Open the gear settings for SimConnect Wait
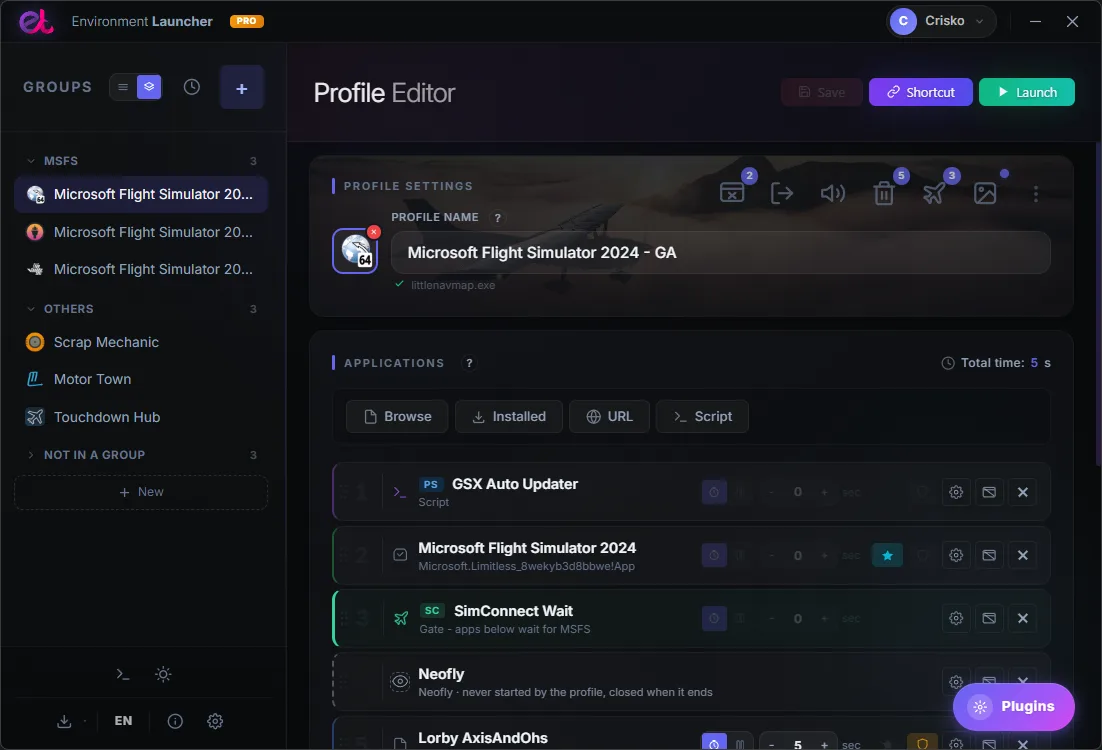Screen dimensions: 1102x750 click(x=956, y=619)
